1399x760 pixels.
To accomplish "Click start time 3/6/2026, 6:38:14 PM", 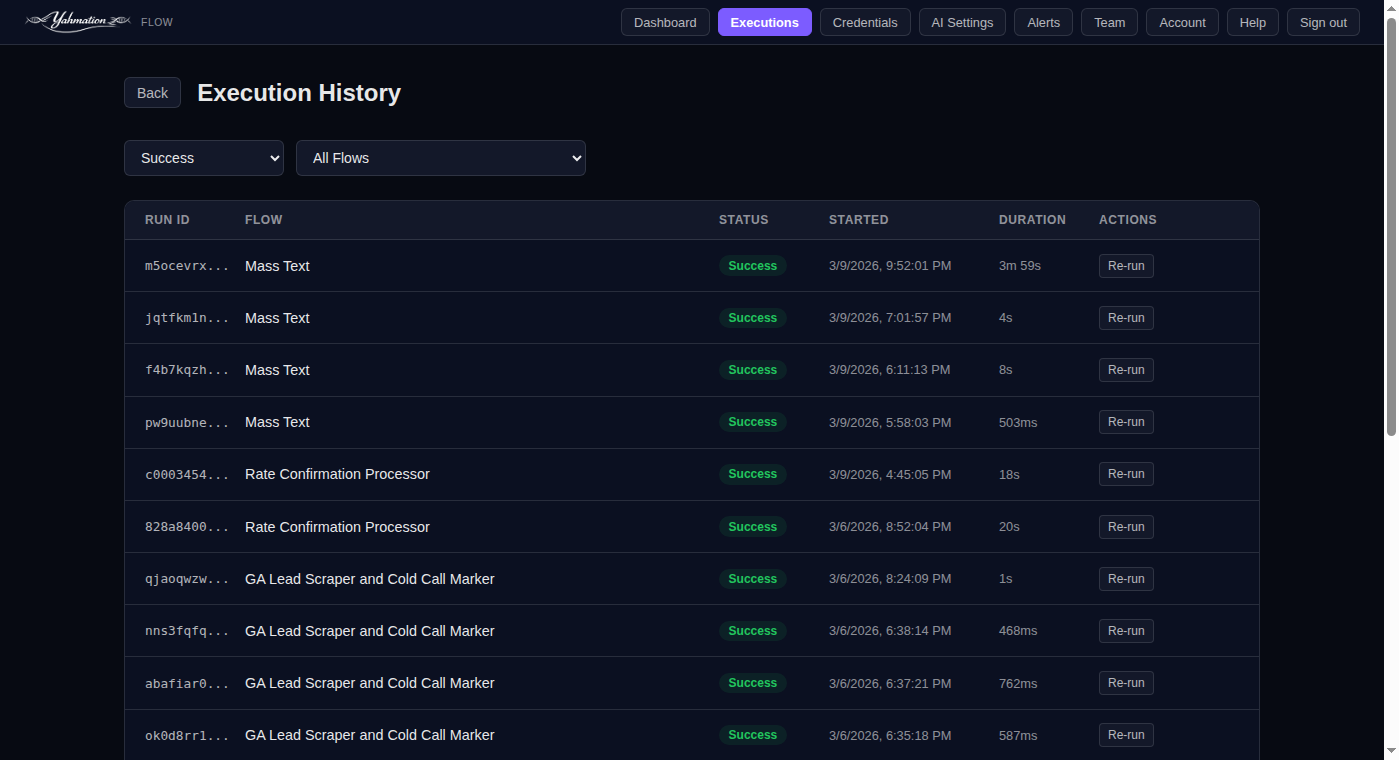I will tap(890, 631).
